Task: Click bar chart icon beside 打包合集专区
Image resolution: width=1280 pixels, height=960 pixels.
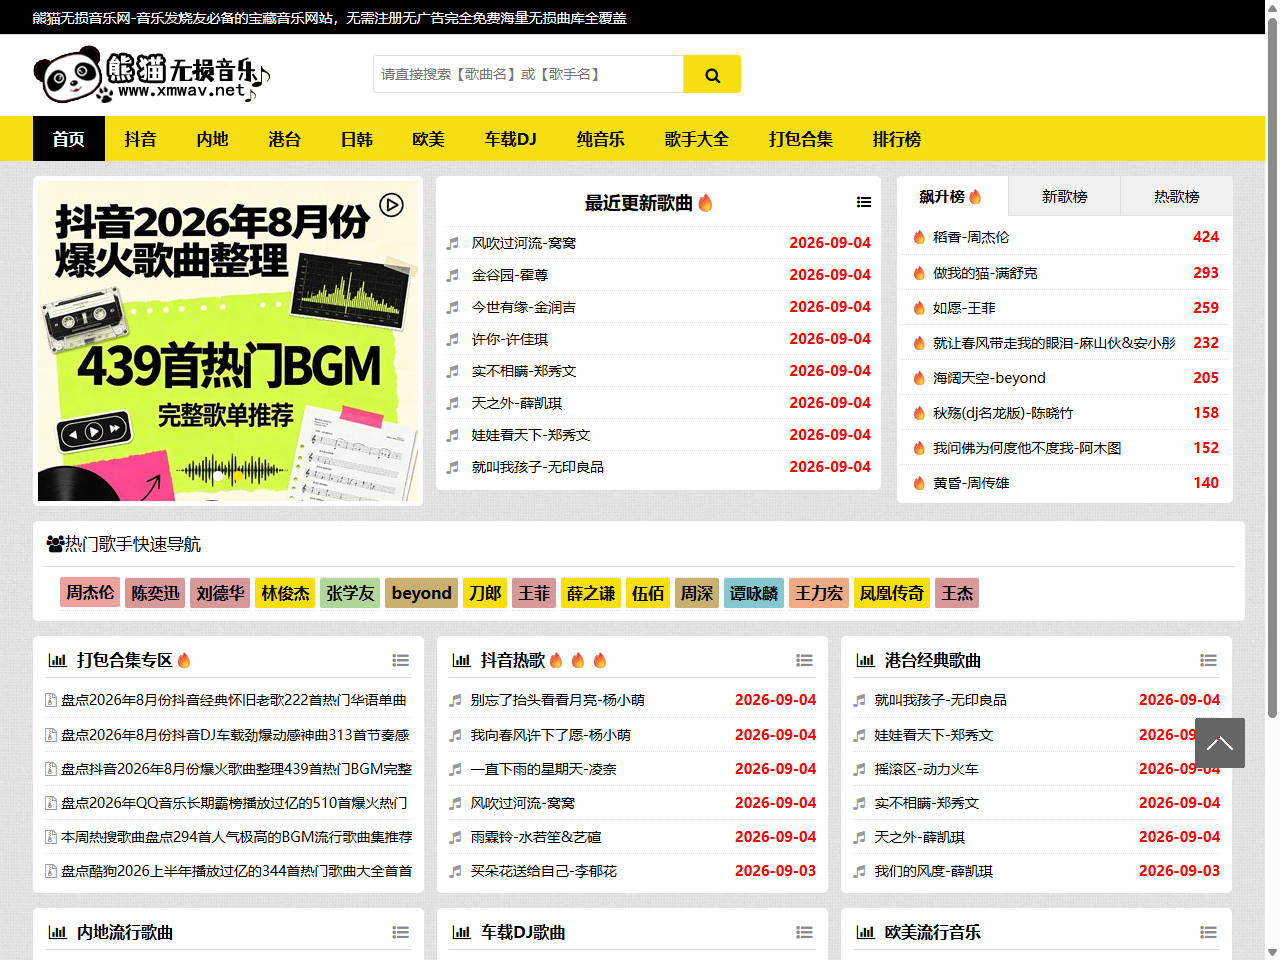Action: pyautogui.click(x=57, y=660)
